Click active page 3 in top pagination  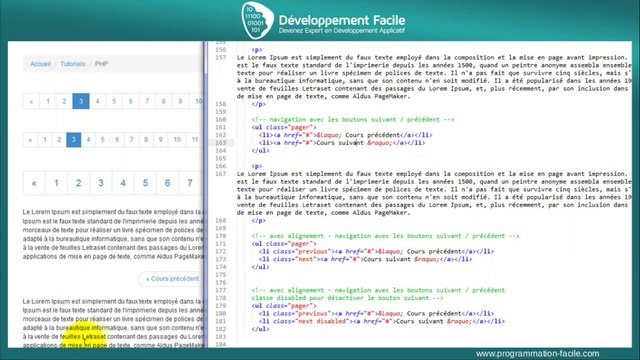click(81, 101)
